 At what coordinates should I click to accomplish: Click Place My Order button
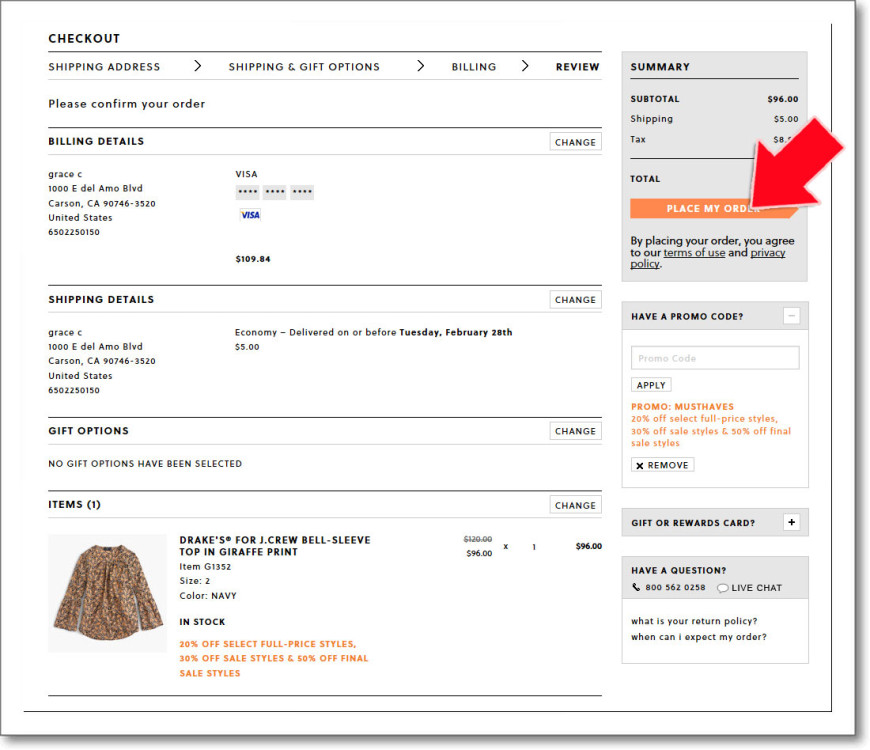pyautogui.click(x=714, y=209)
